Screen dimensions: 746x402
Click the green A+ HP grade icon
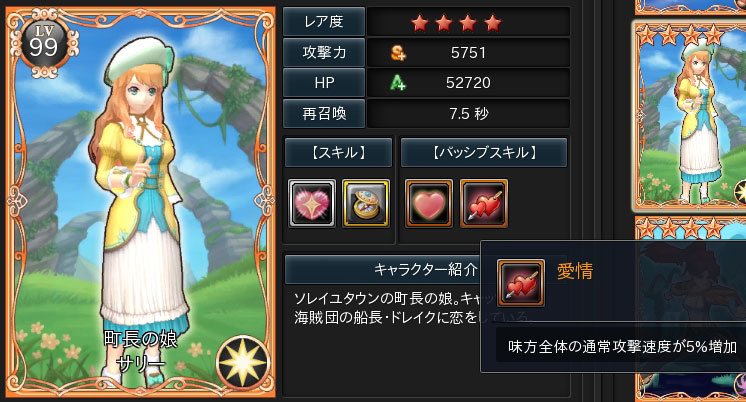[x=398, y=83]
